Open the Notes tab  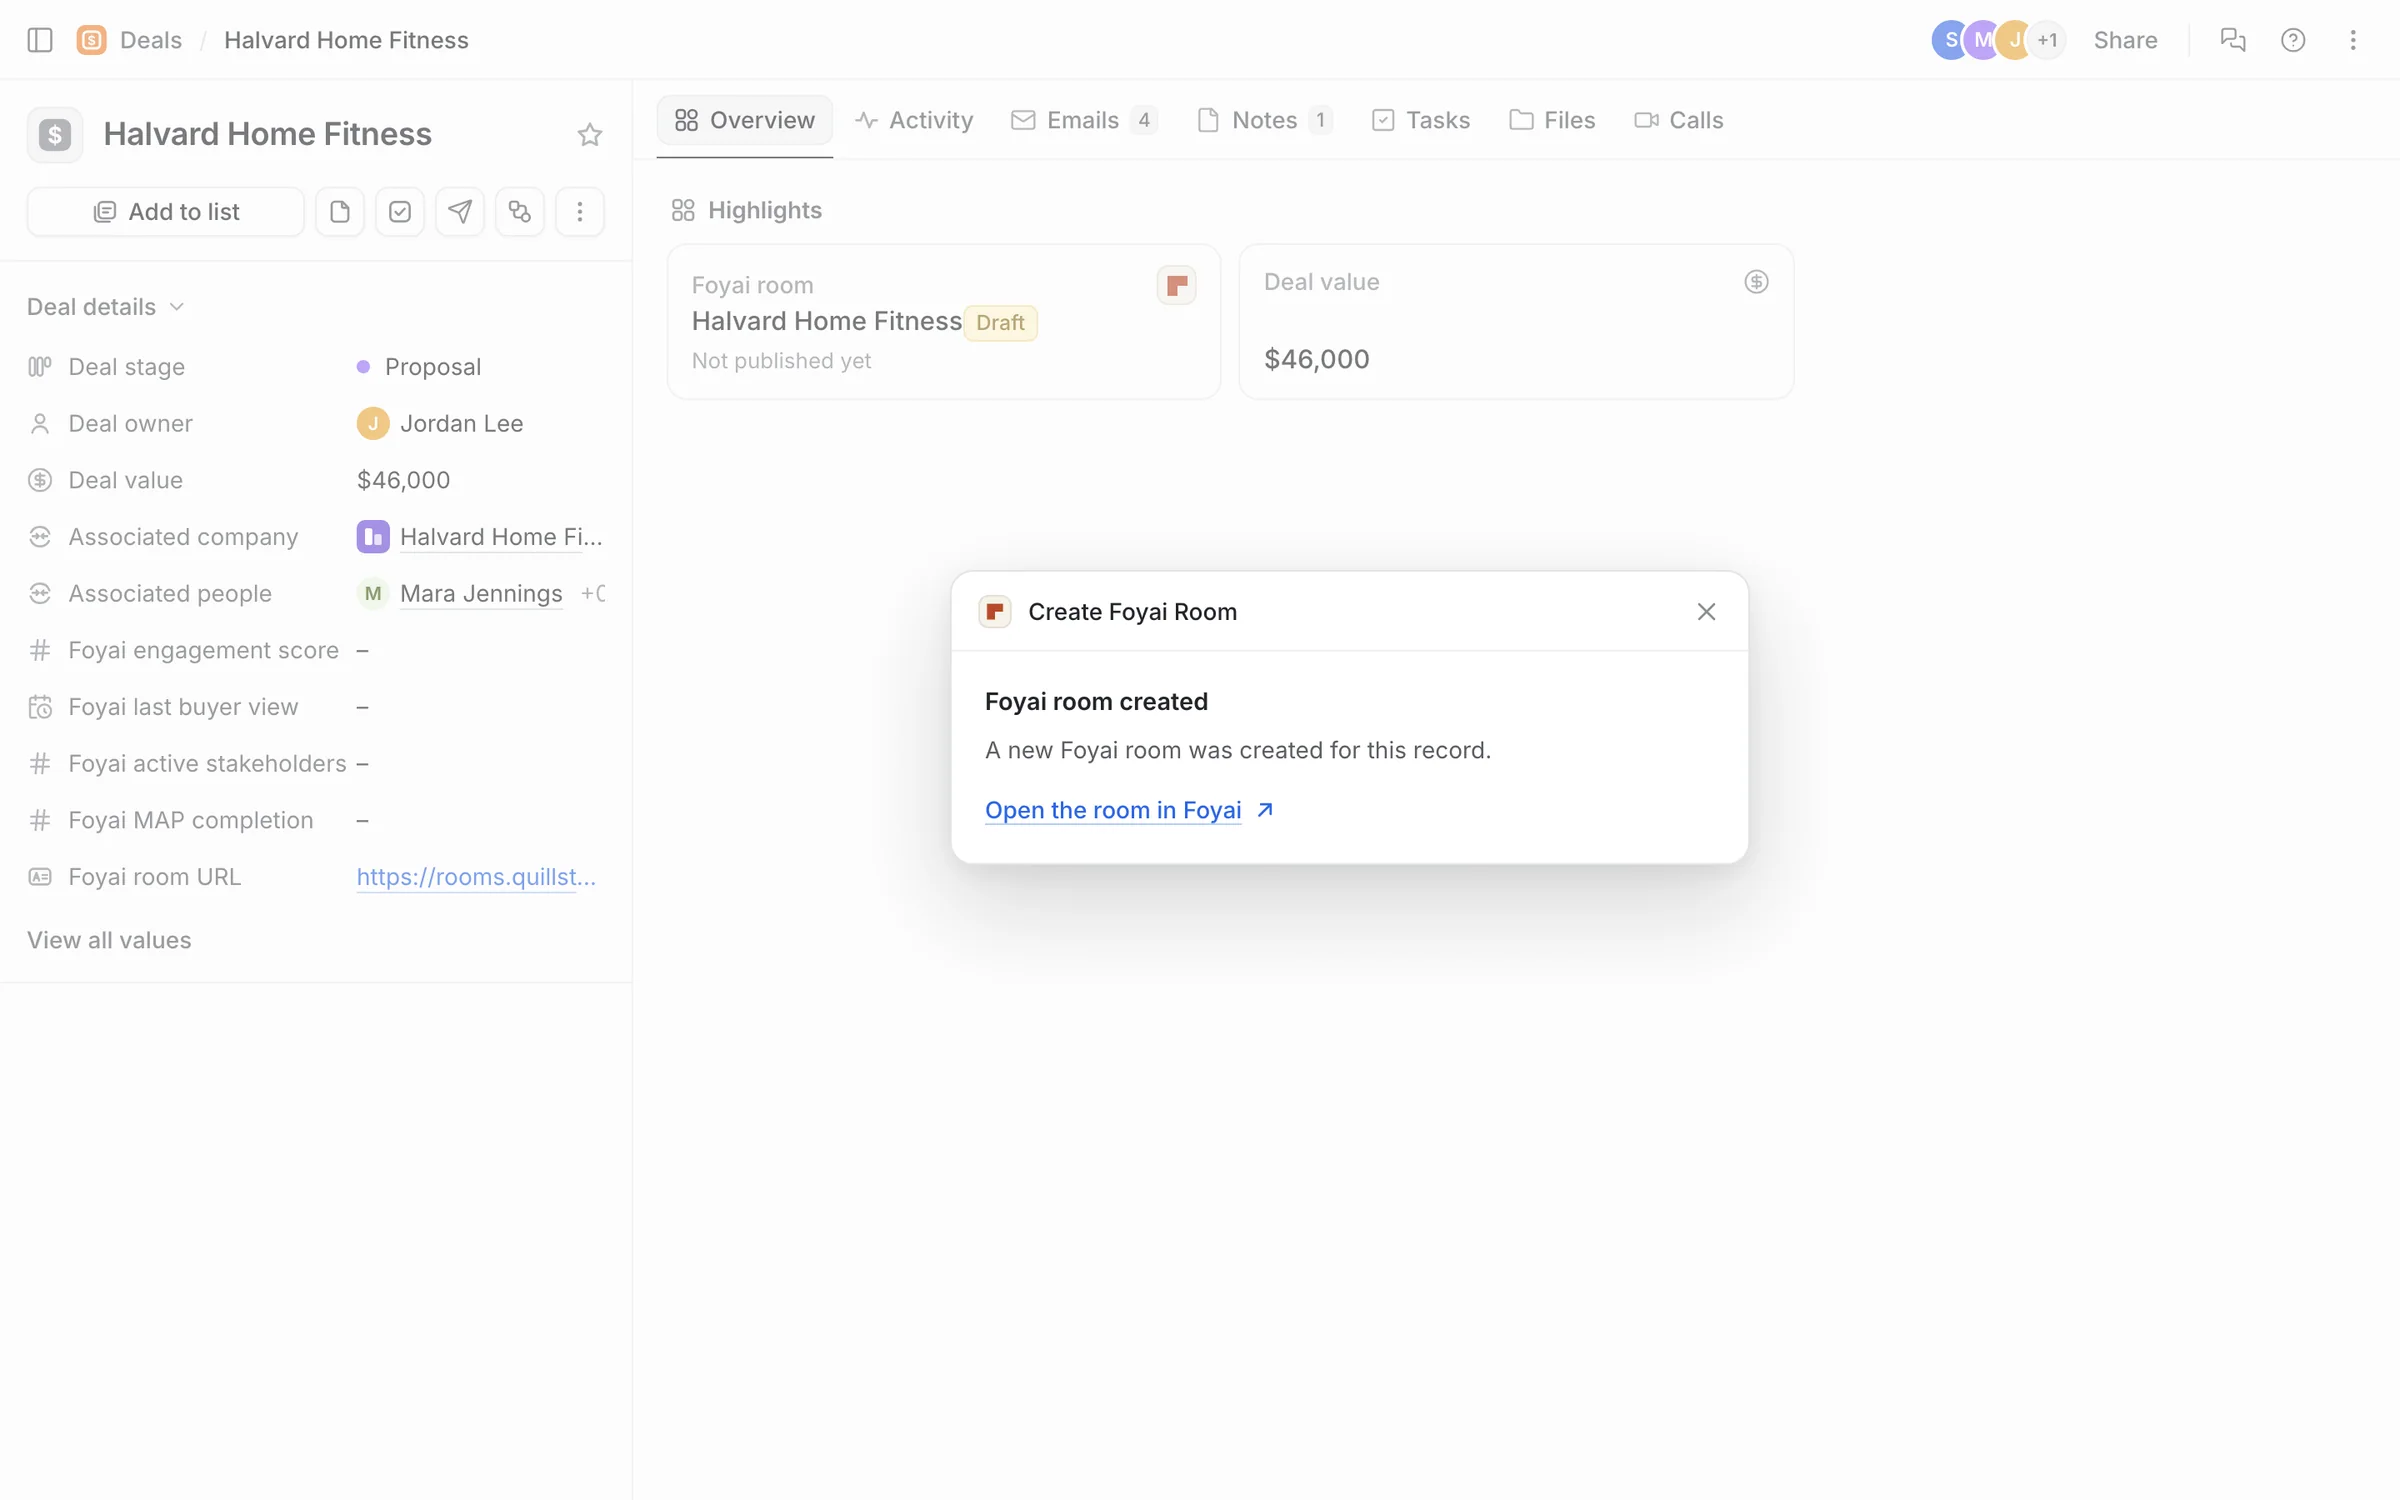(x=1265, y=121)
